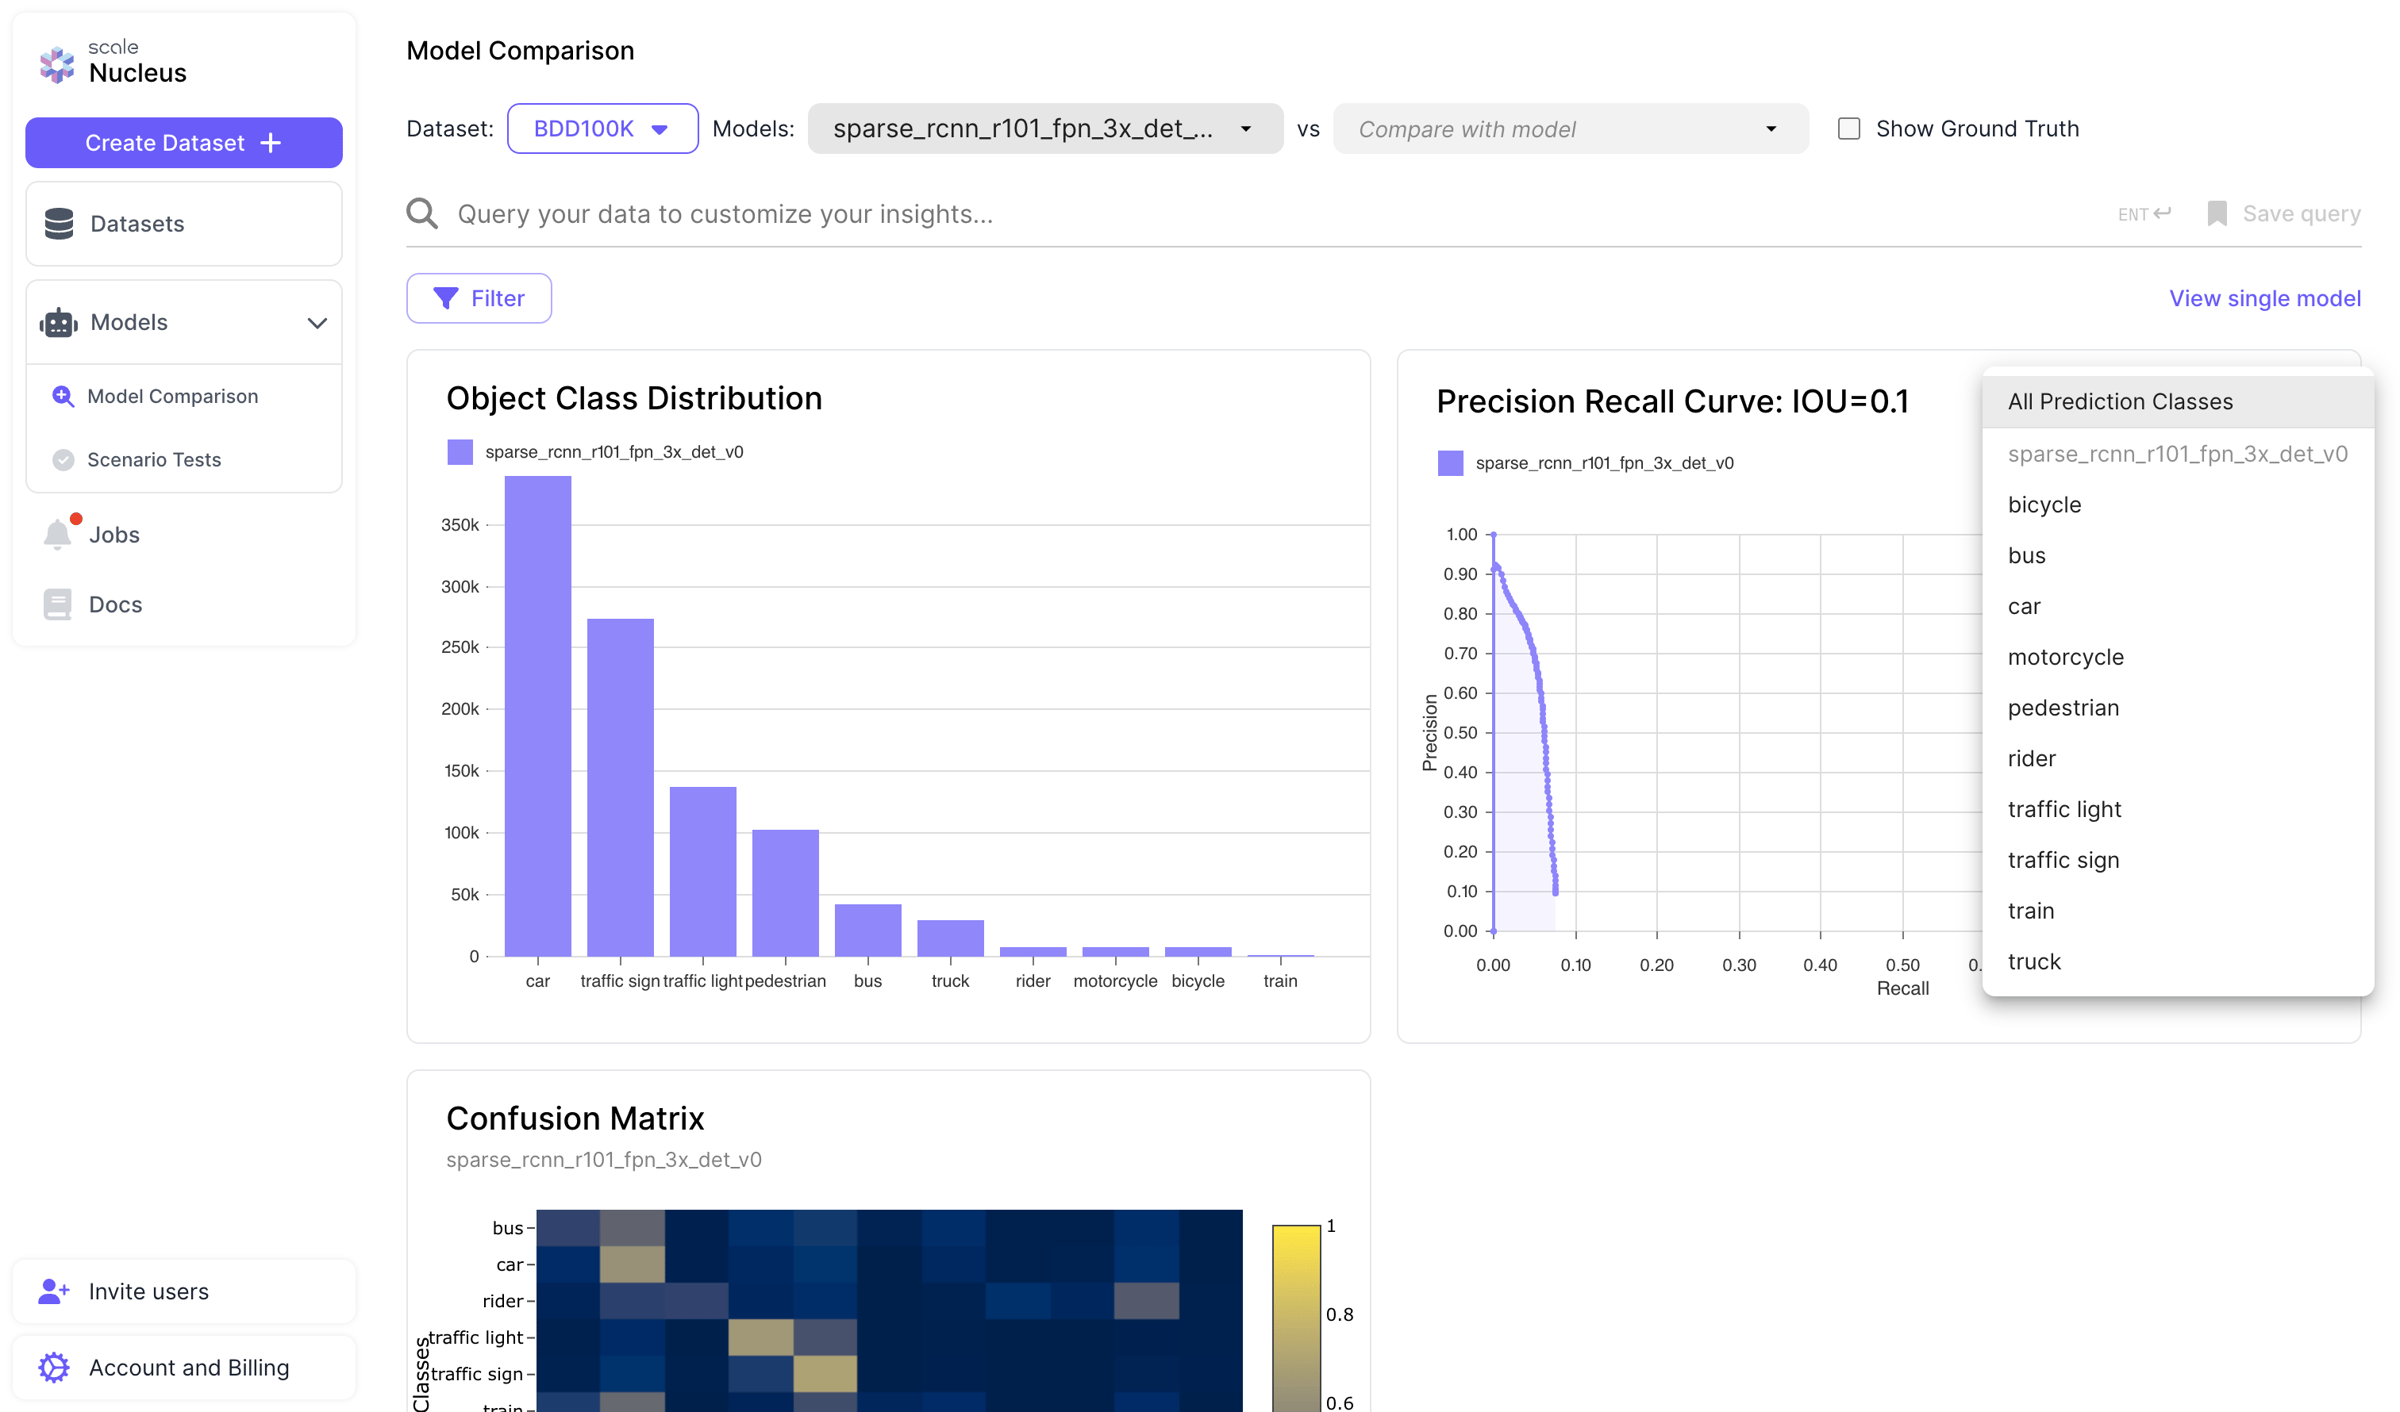
Task: Click the traffic sign bar in chart
Action: (620, 788)
